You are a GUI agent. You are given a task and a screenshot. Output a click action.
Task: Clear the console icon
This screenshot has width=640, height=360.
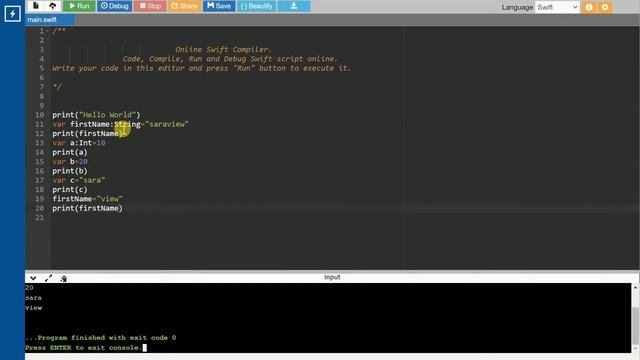(x=63, y=278)
